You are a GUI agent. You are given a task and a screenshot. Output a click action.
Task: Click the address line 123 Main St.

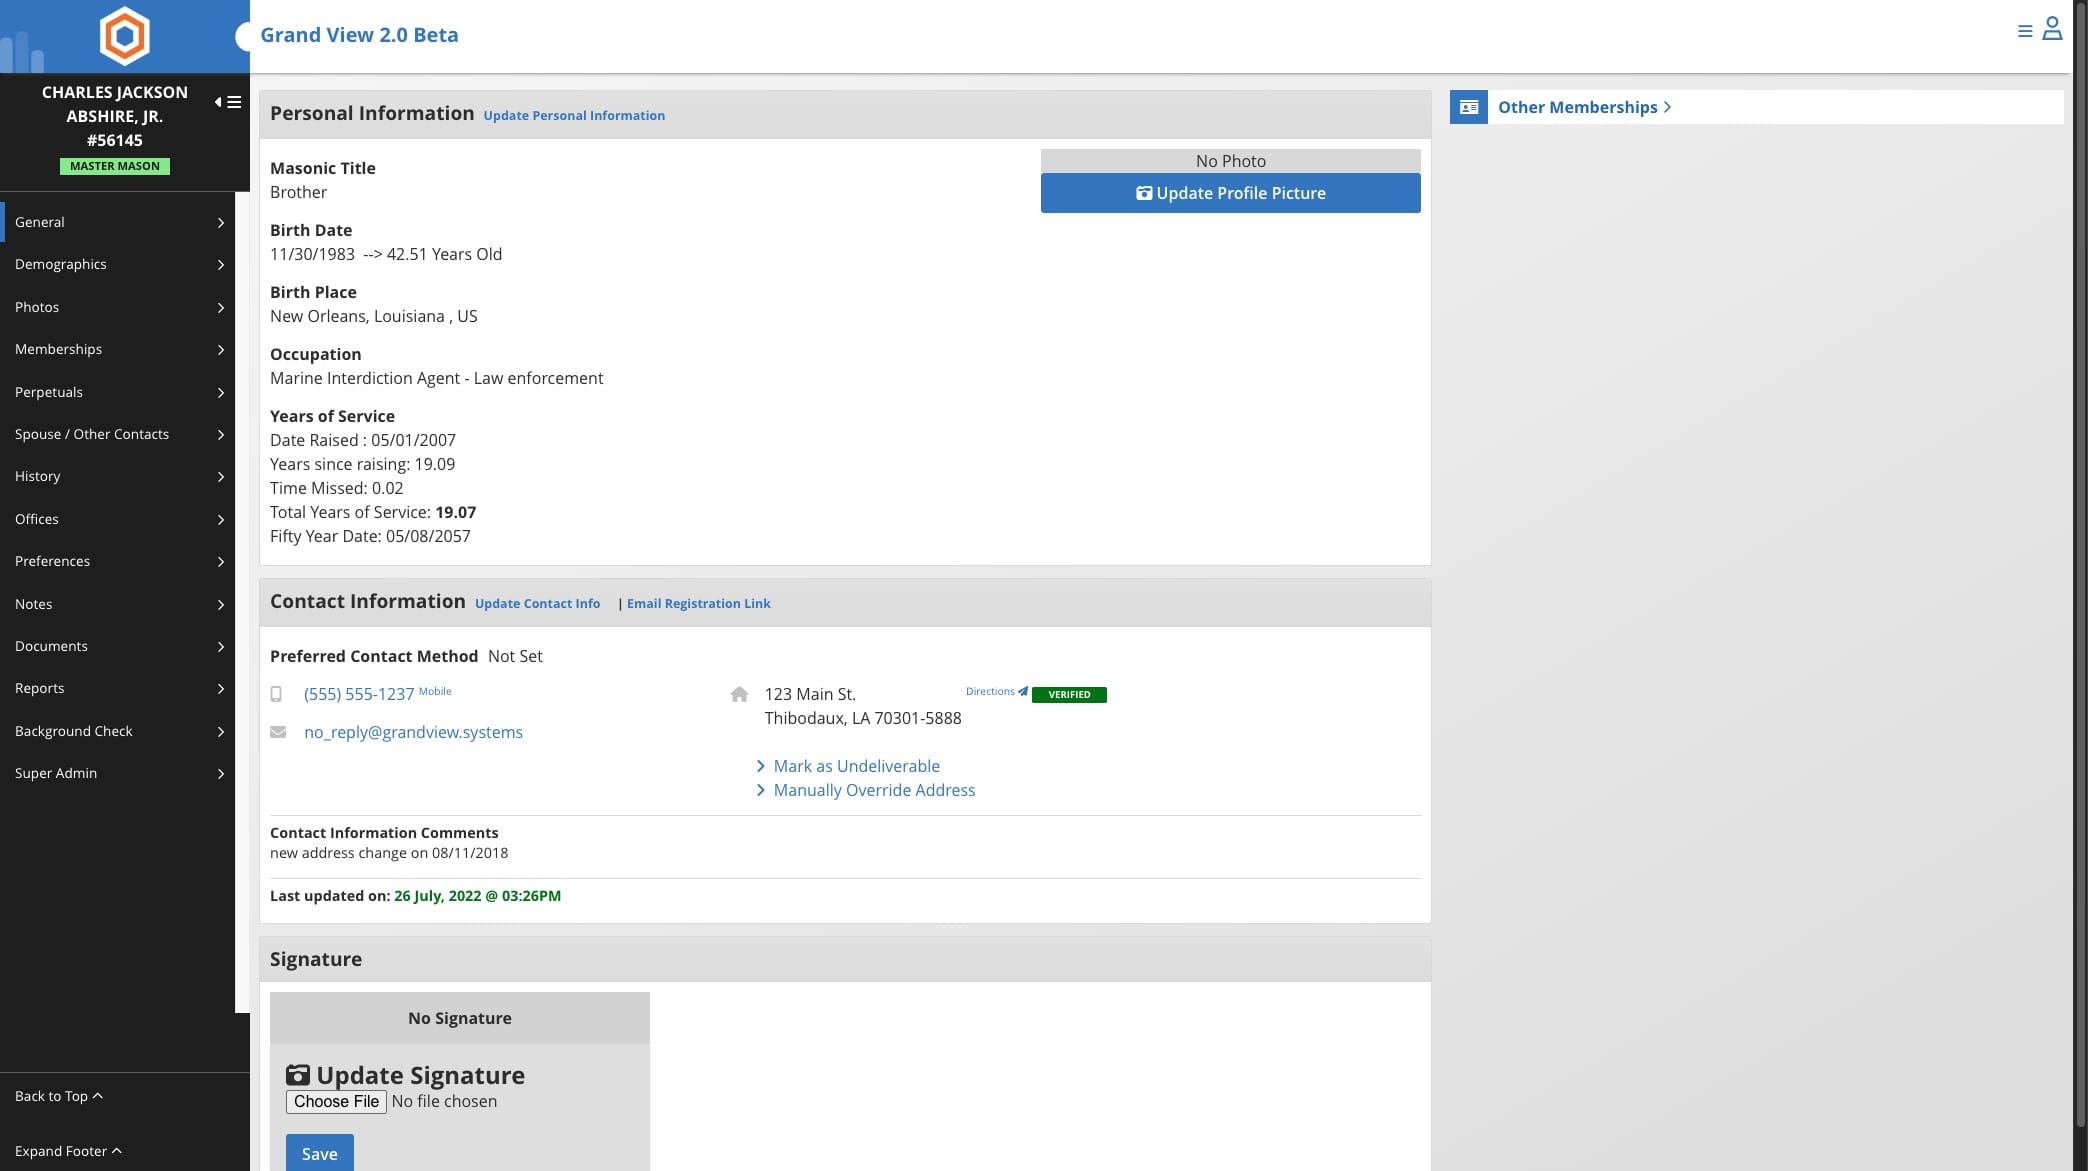(810, 694)
